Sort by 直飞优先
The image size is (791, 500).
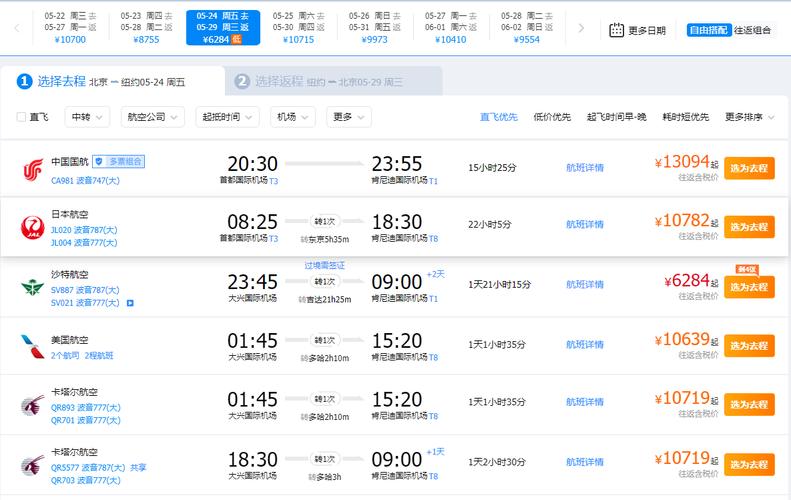(498, 117)
